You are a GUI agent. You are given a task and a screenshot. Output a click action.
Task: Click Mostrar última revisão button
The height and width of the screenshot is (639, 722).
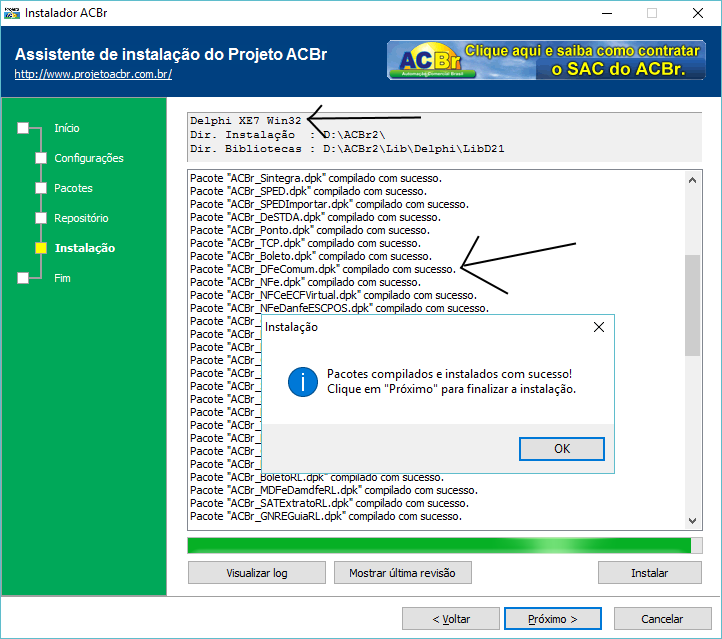tap(402, 573)
